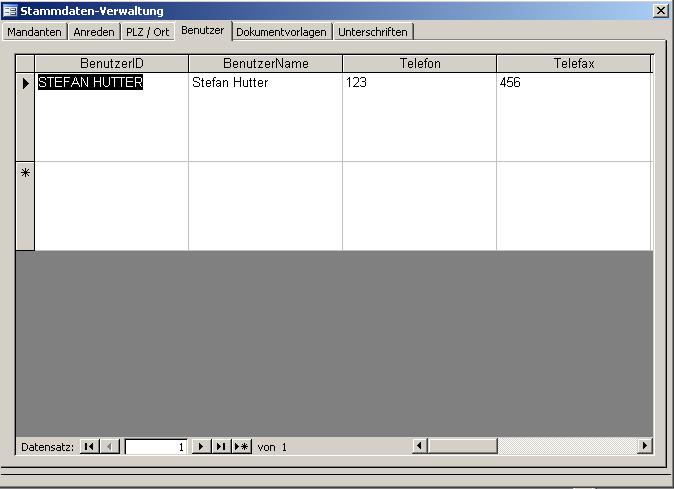Screen dimensions: 674x489
Task: Create new record with asterisk navigation button
Action: coord(241,447)
